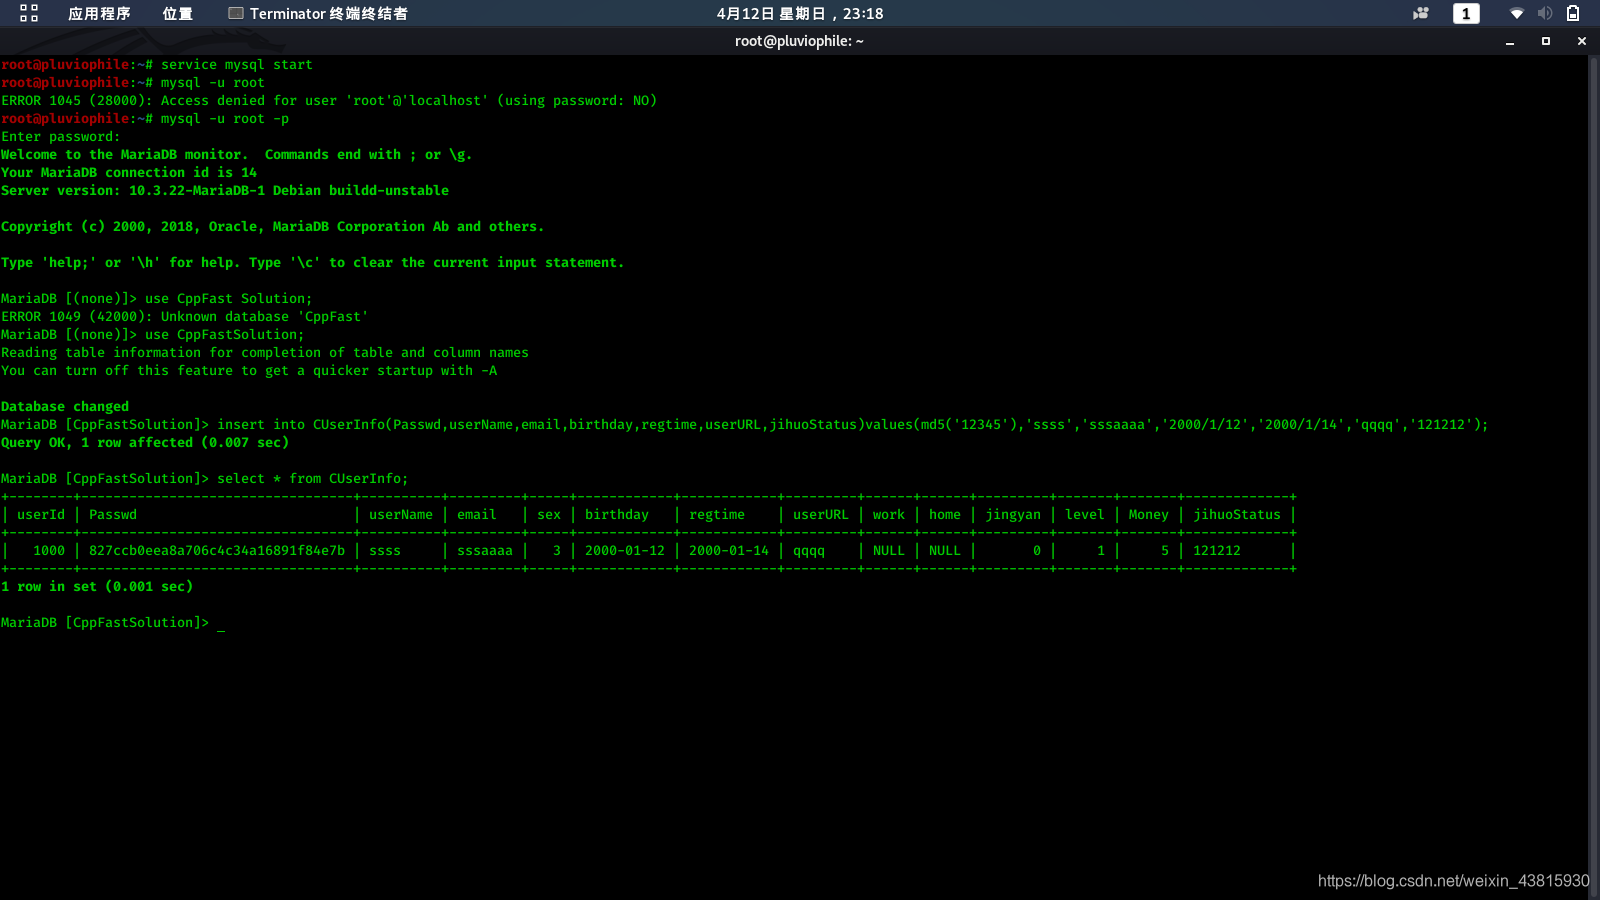
Task: Click the 'insert into CUserInfo' statement
Action: click(853, 425)
